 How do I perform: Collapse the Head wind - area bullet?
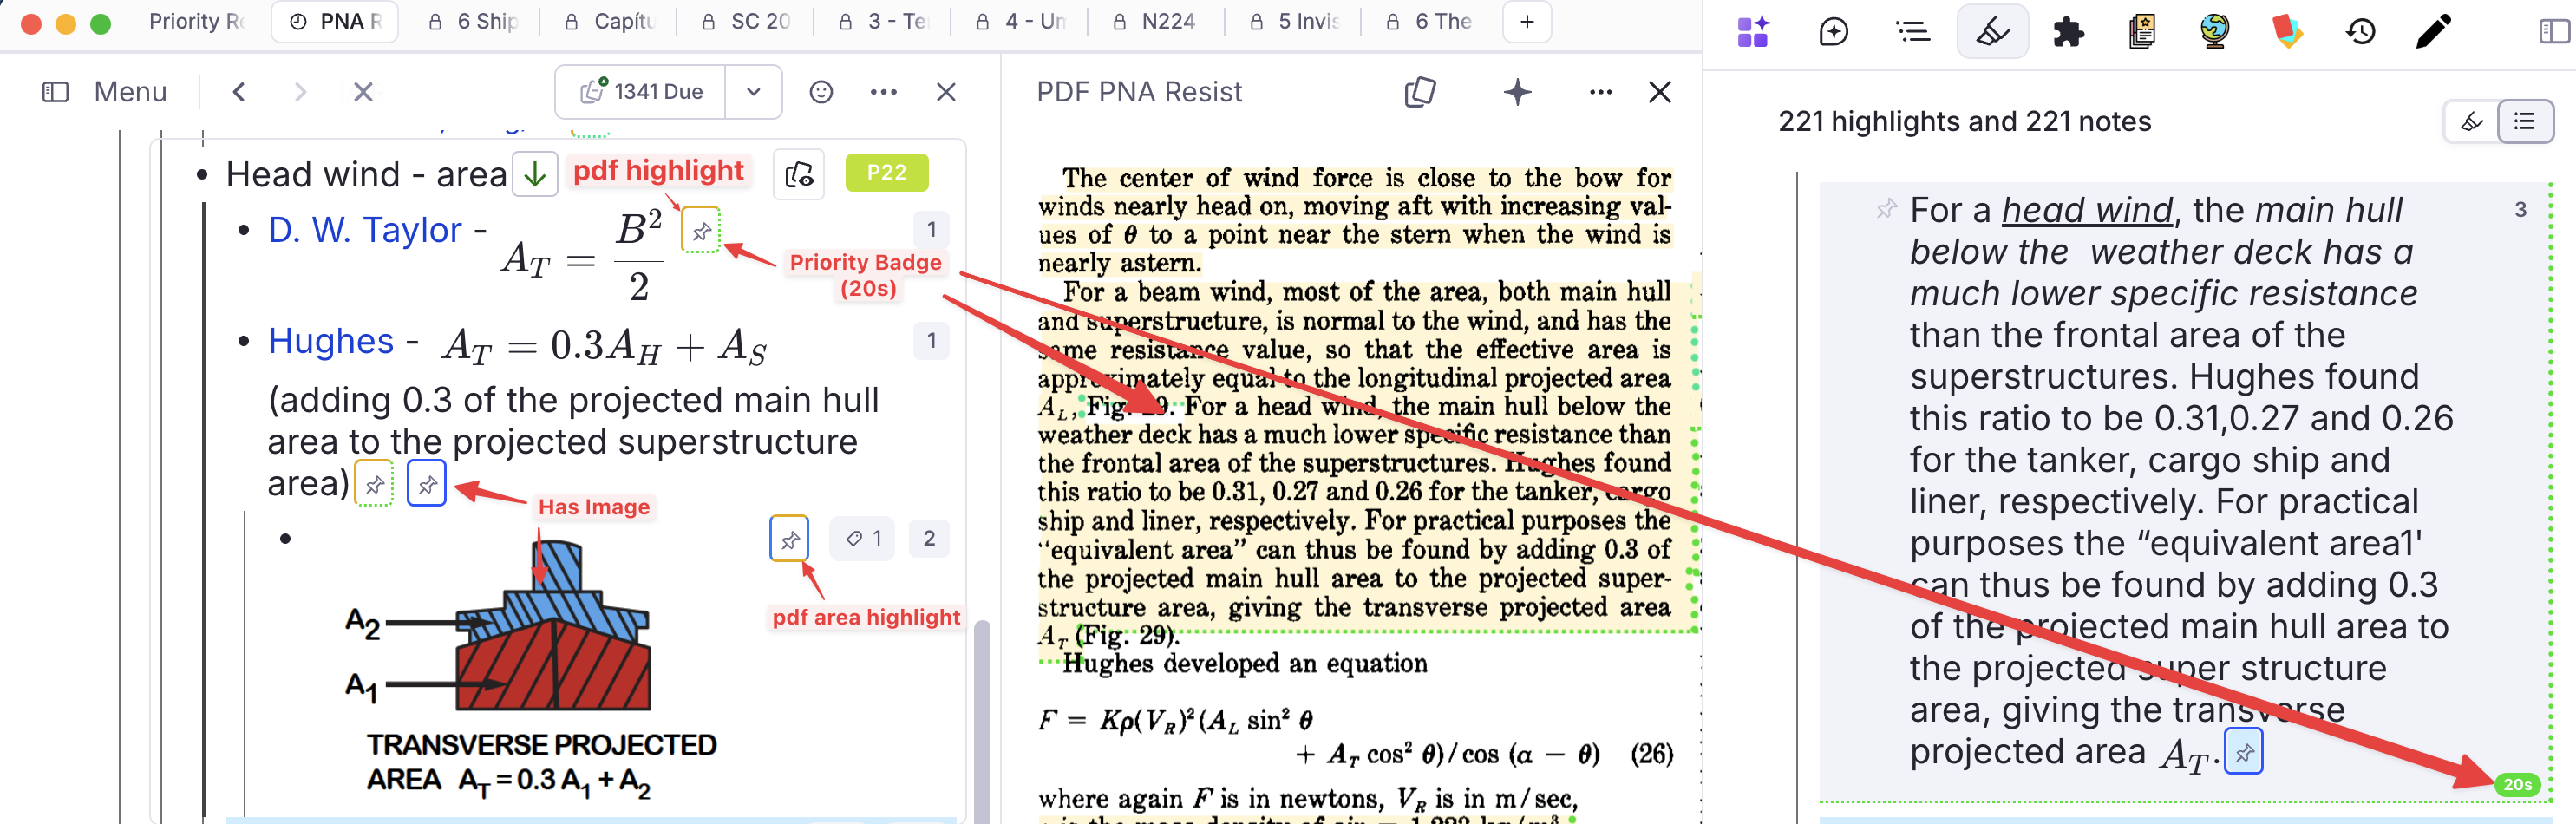pyautogui.click(x=202, y=175)
